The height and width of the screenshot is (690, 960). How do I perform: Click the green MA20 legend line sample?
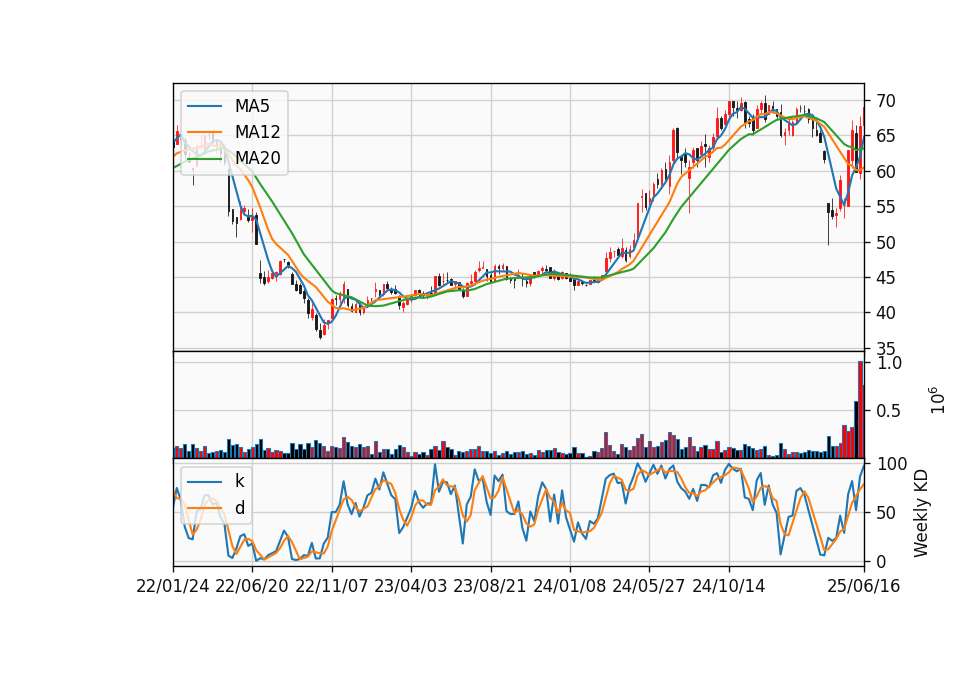click(x=204, y=158)
